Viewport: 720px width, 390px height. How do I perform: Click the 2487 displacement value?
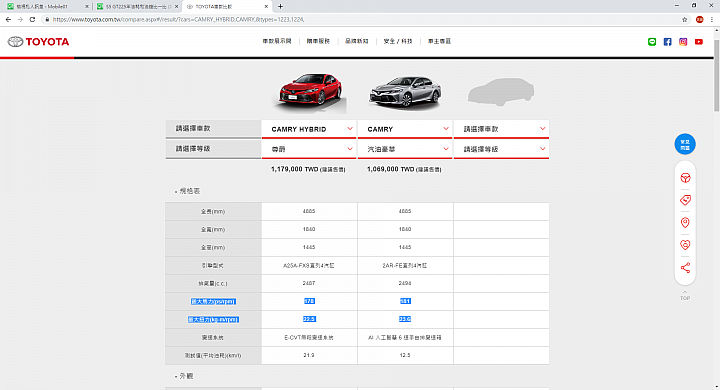pyautogui.click(x=309, y=283)
